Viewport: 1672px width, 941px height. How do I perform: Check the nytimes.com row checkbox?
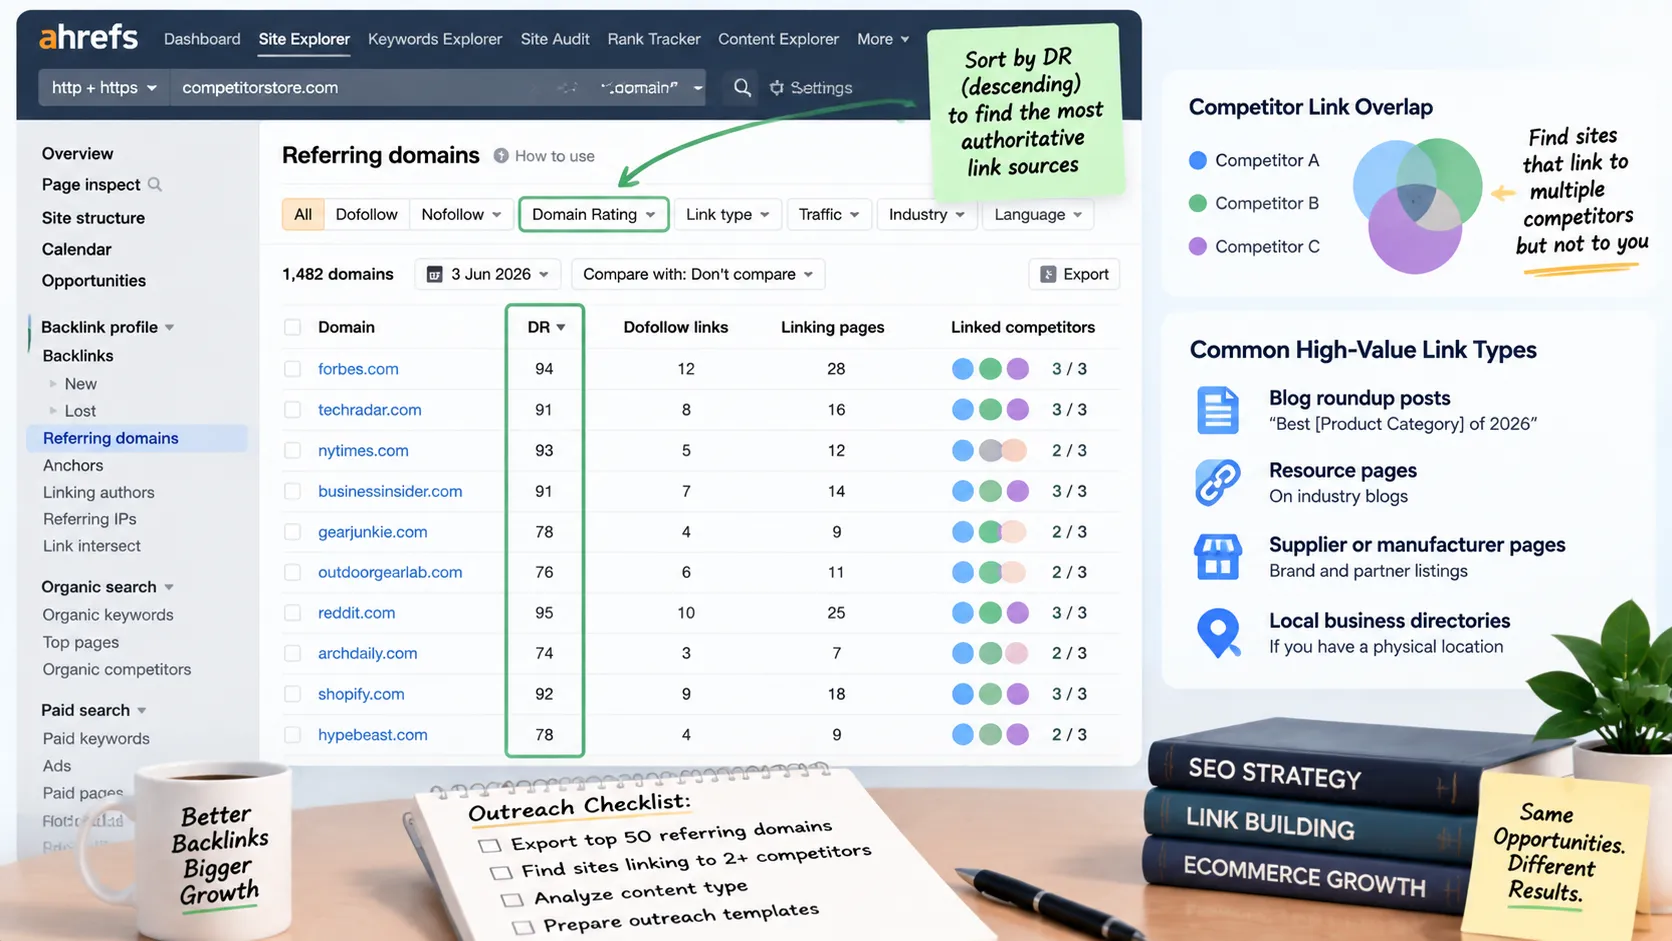292,451
